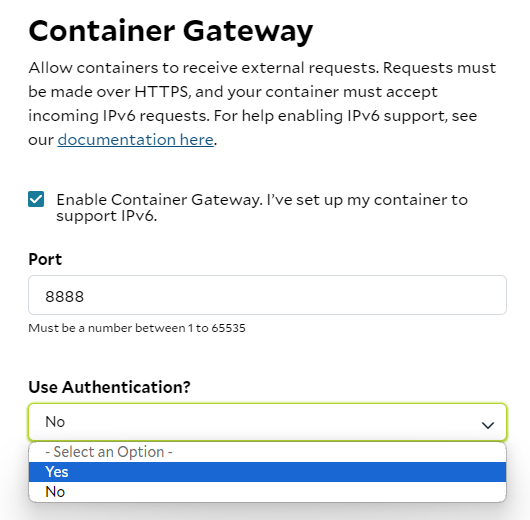The height and width of the screenshot is (520, 530).
Task: Uncheck the Enable Container Gateway checkbox
Action: click(36, 199)
